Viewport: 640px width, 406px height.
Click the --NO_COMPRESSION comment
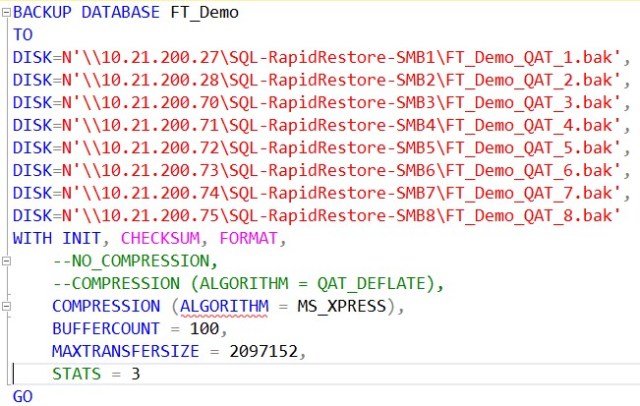pos(135,261)
